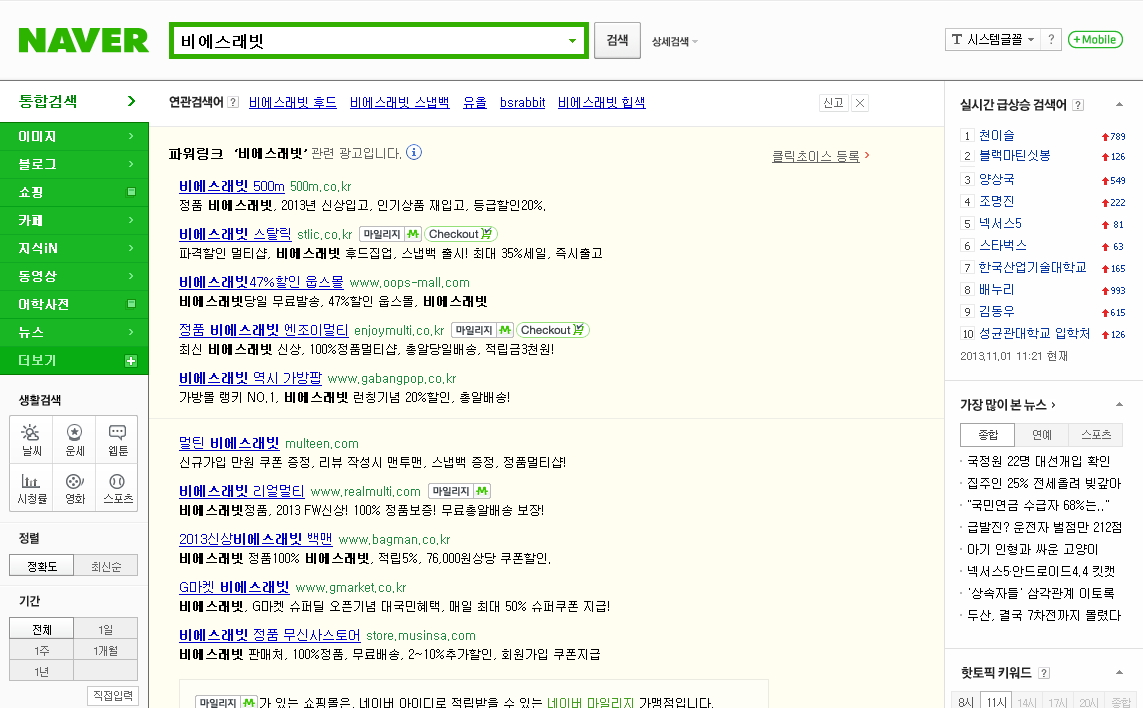Screen dimensions: 1143x708
Task: Collapse the 가장 많이 본 뉴스 panel
Action: pyautogui.click(x=1119, y=405)
